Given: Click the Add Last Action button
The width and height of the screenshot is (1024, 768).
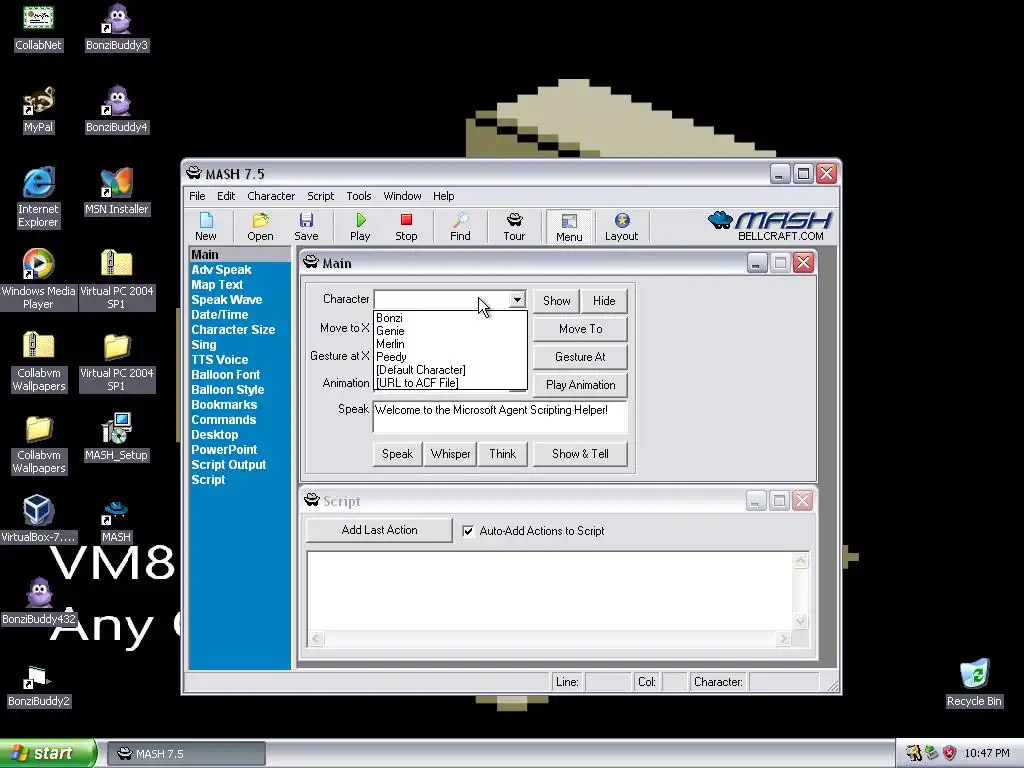Looking at the screenshot, I should coord(379,530).
